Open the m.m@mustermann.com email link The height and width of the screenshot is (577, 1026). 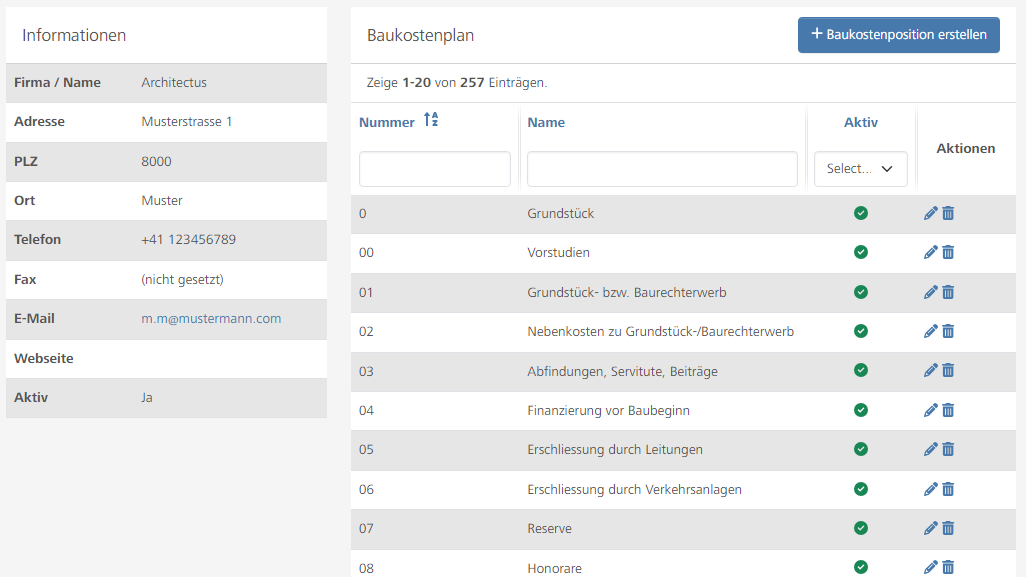pyautogui.click(x=211, y=319)
